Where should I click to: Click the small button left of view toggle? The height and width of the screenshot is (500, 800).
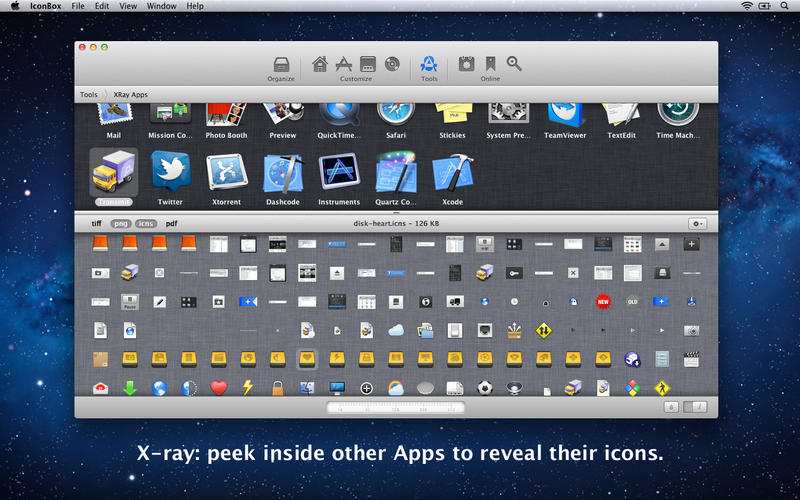tap(671, 407)
